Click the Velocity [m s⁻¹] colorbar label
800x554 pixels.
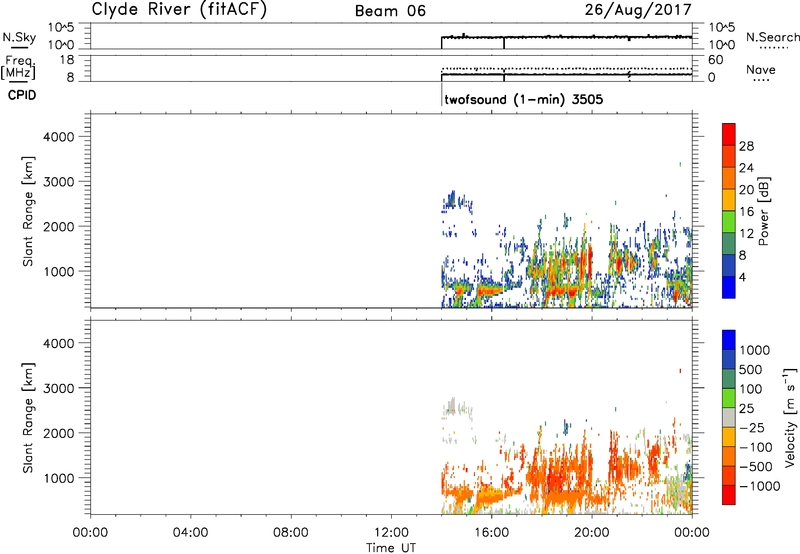click(x=790, y=417)
